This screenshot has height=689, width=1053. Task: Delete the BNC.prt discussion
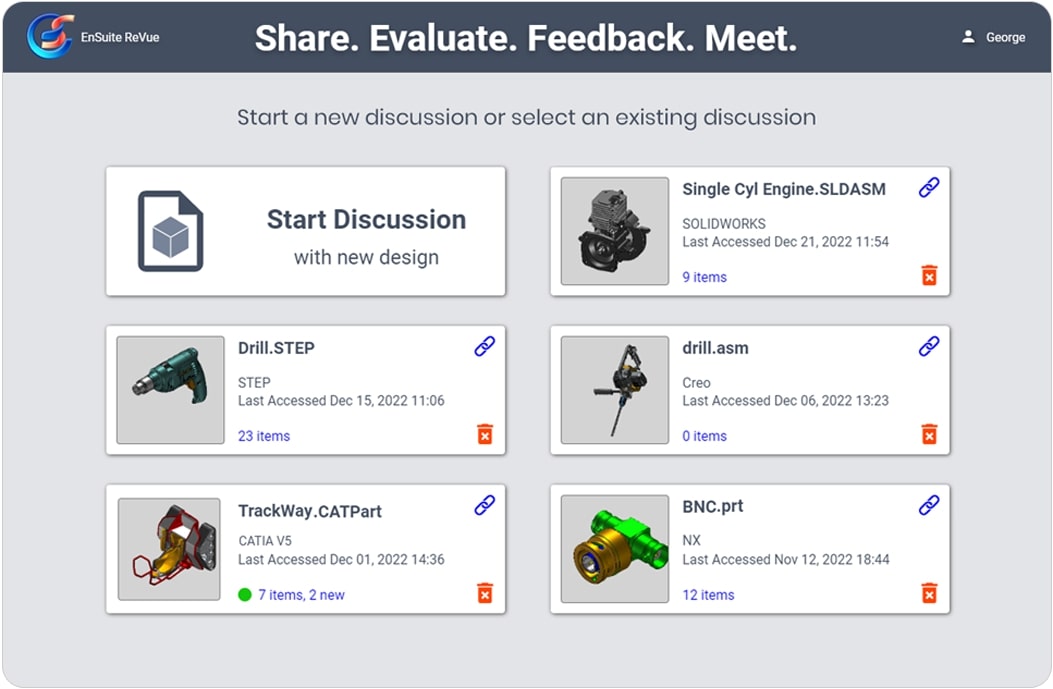pos(929,593)
